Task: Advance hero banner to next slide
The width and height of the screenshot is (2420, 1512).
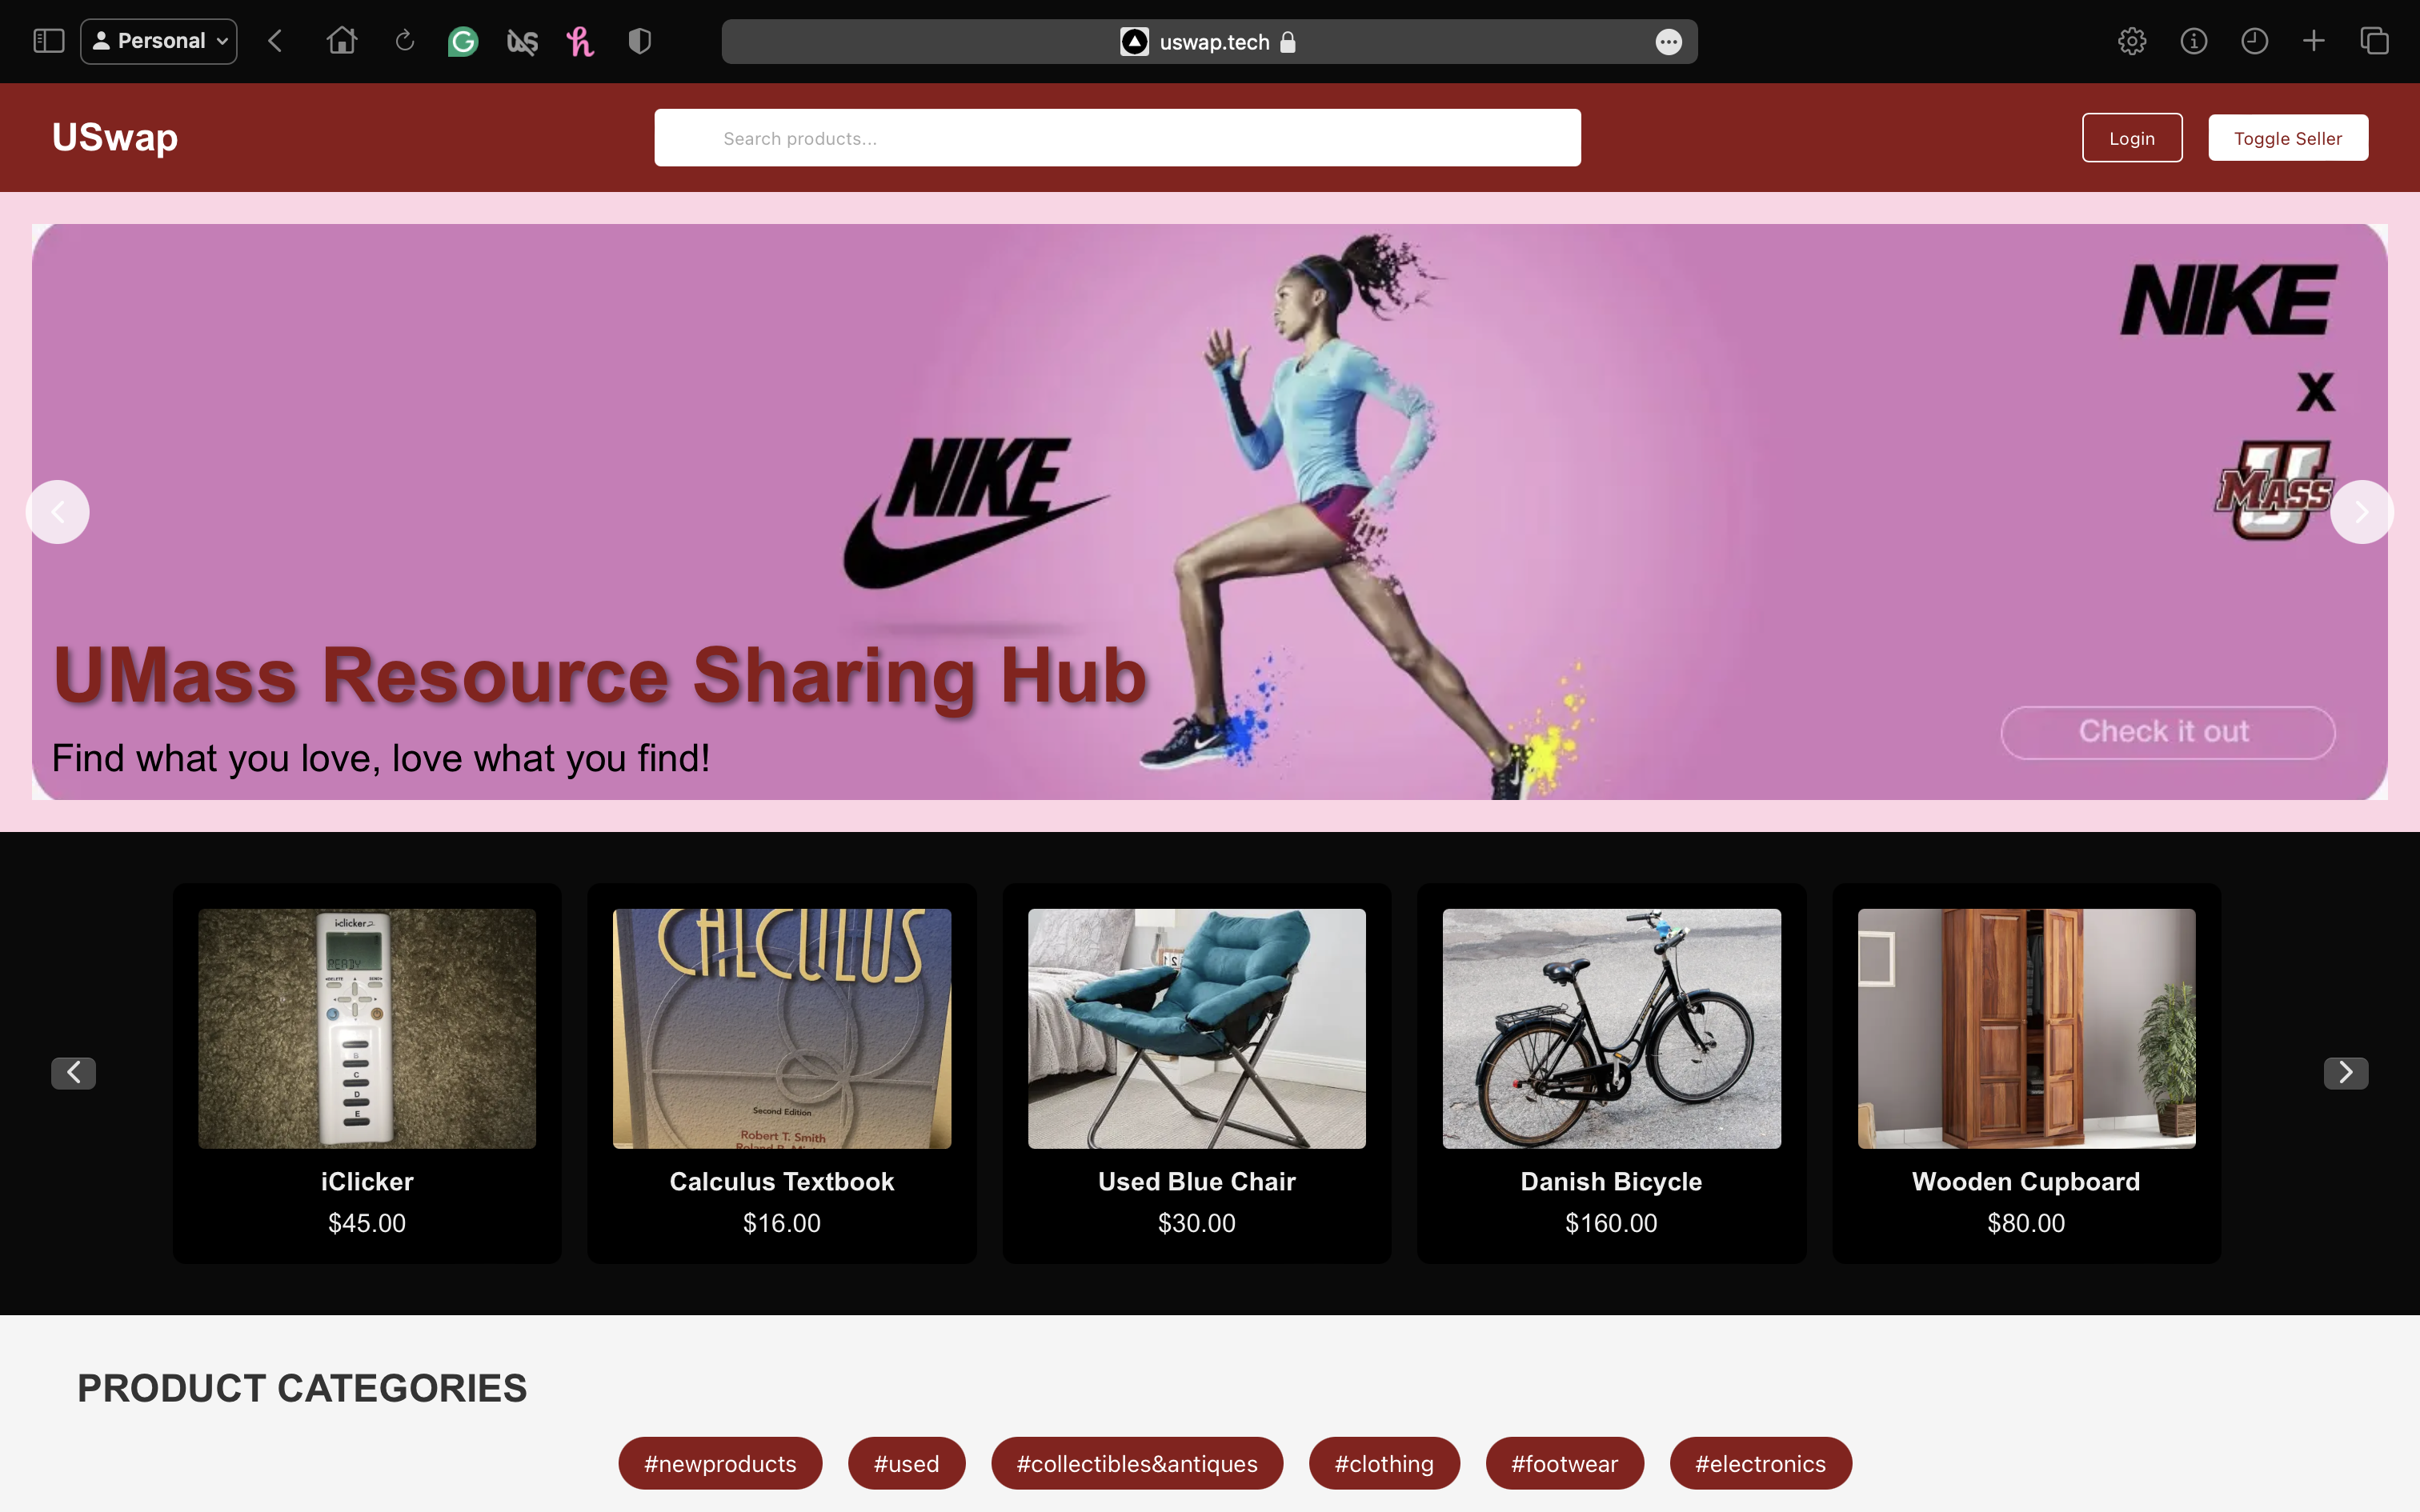Action: click(x=2361, y=512)
